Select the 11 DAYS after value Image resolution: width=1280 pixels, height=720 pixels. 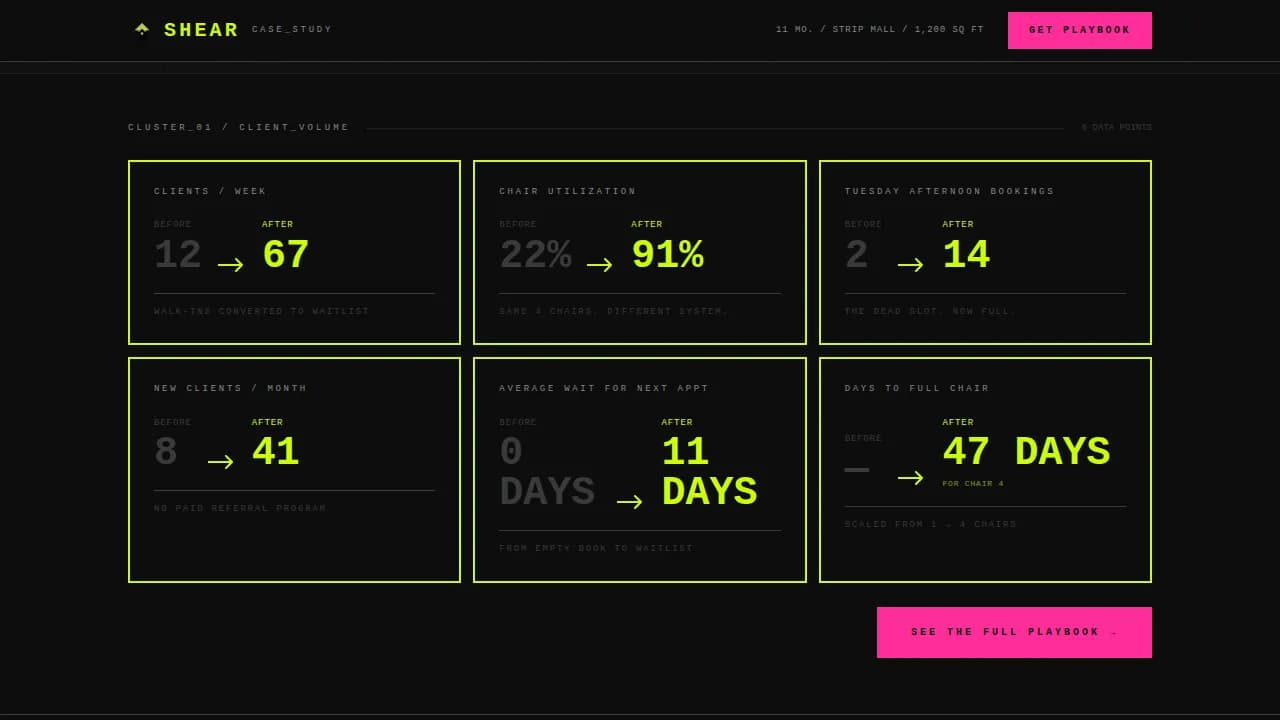[709, 472]
